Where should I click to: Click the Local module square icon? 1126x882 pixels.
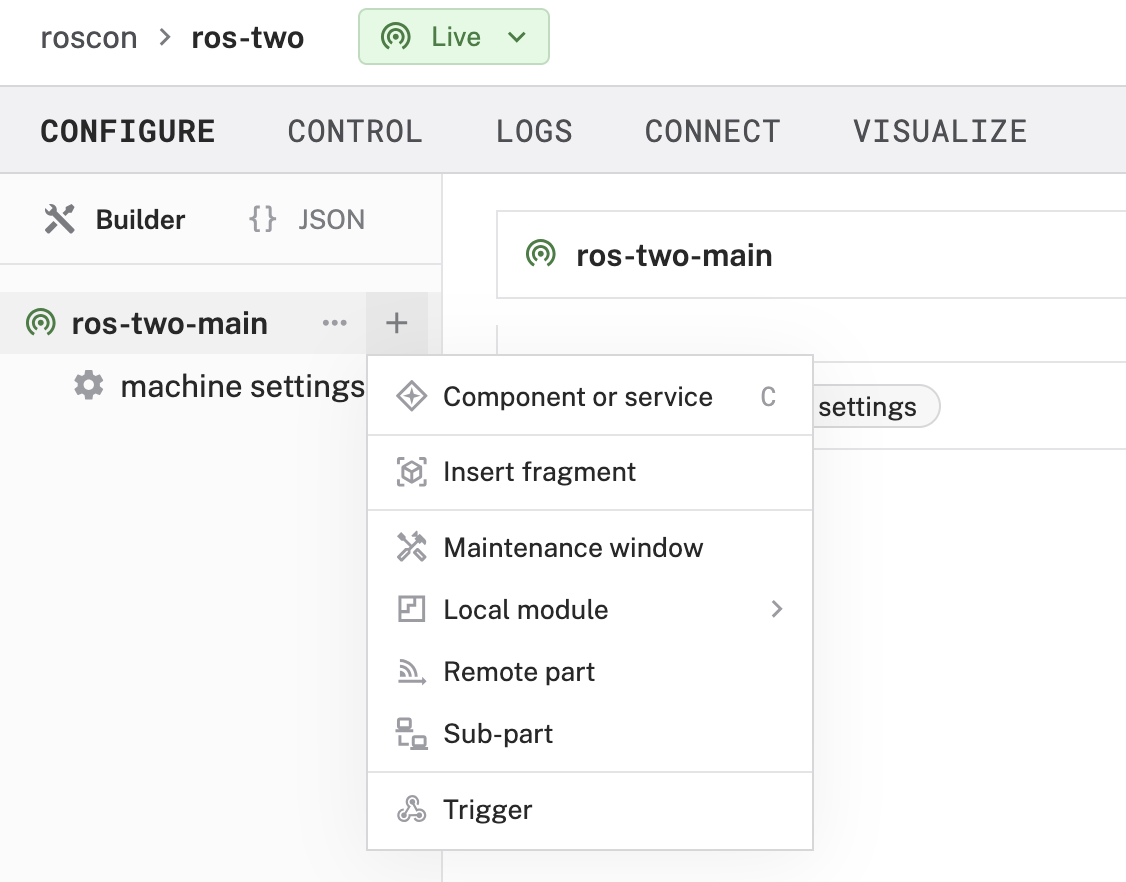pyautogui.click(x=411, y=609)
